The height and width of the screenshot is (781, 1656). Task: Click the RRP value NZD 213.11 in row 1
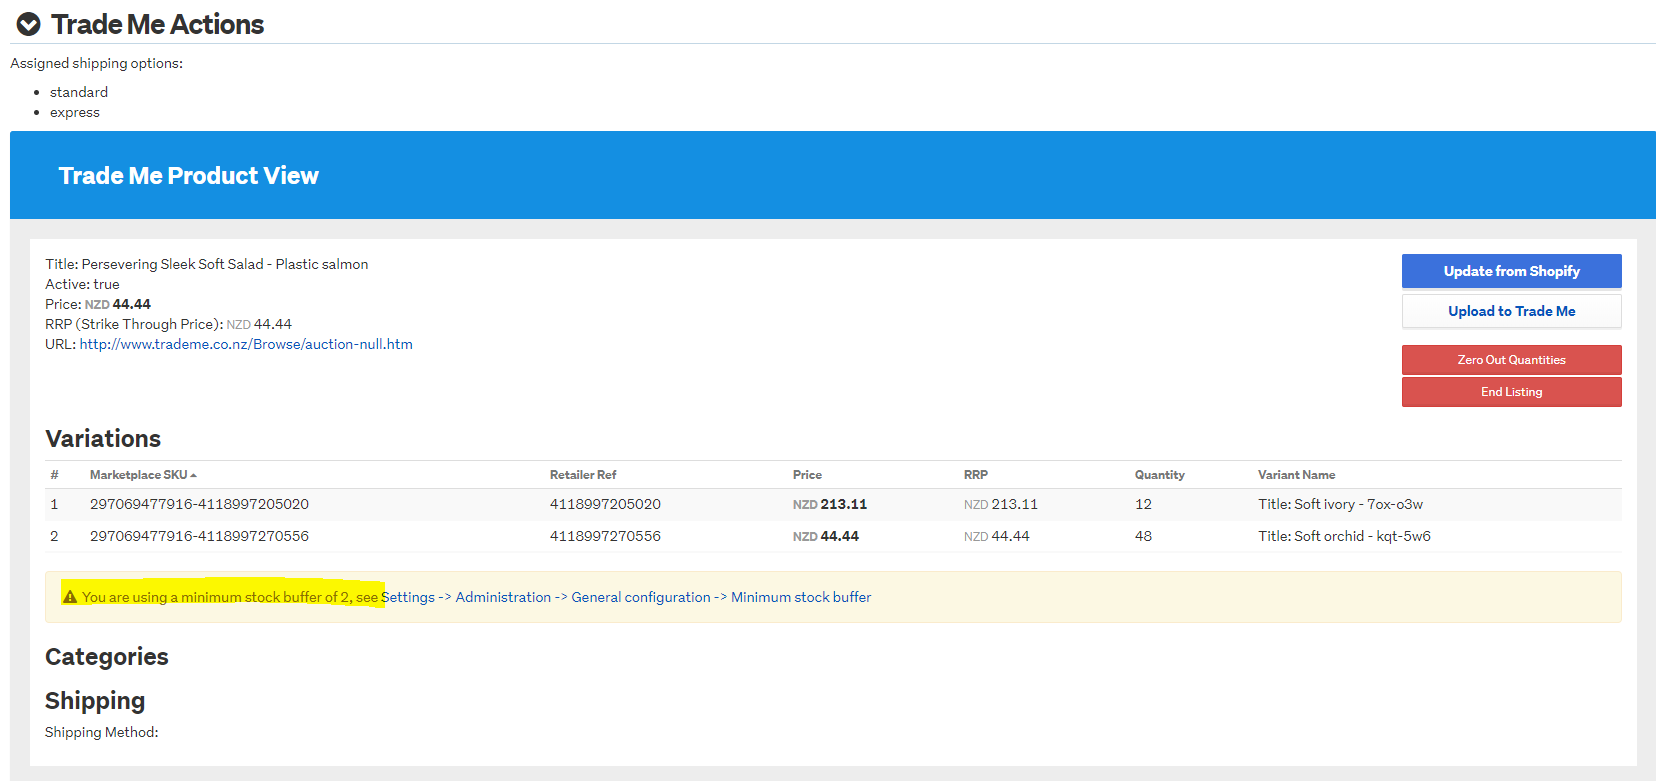pos(1001,504)
